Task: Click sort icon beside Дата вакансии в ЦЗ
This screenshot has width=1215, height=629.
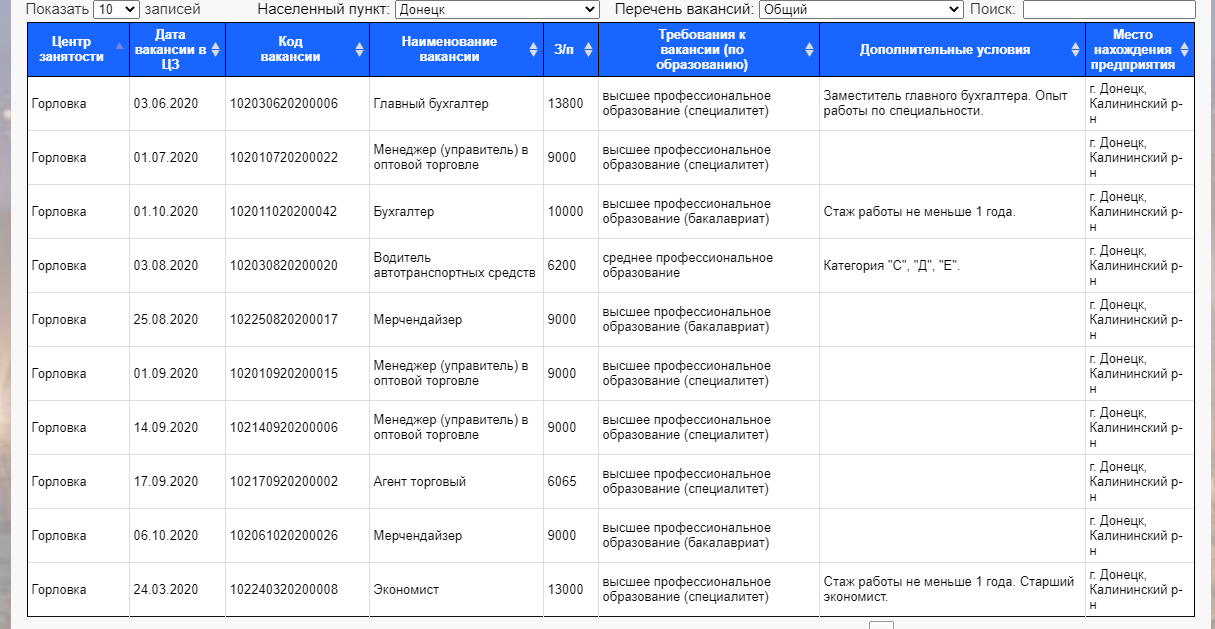Action: point(216,49)
